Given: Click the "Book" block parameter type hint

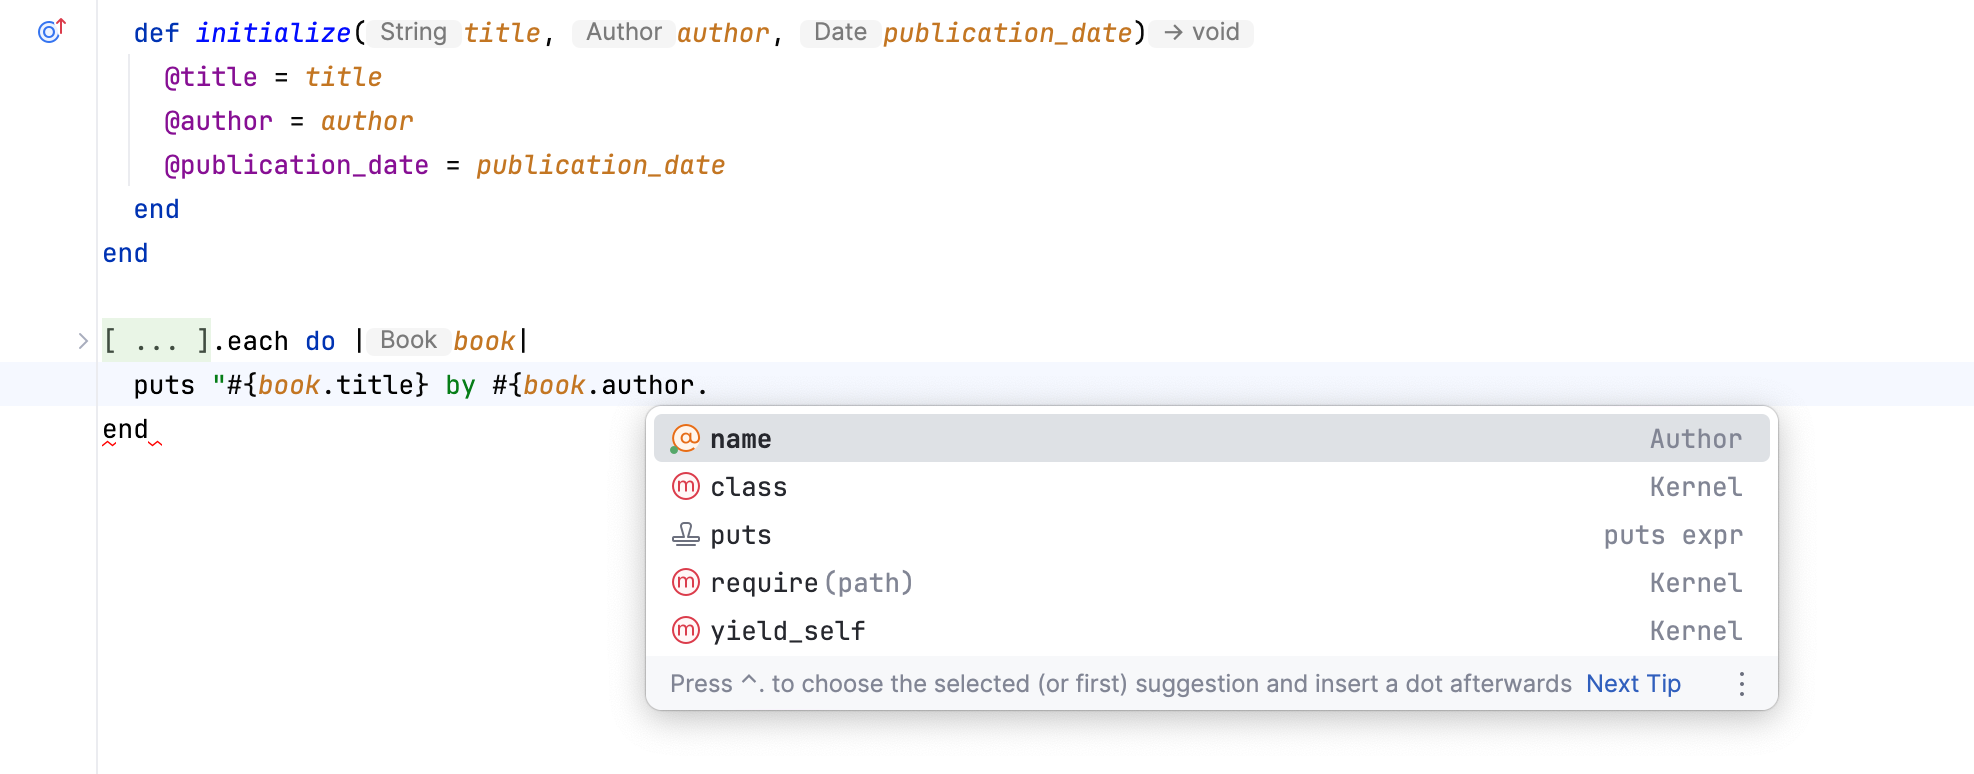Looking at the screenshot, I should tap(406, 339).
